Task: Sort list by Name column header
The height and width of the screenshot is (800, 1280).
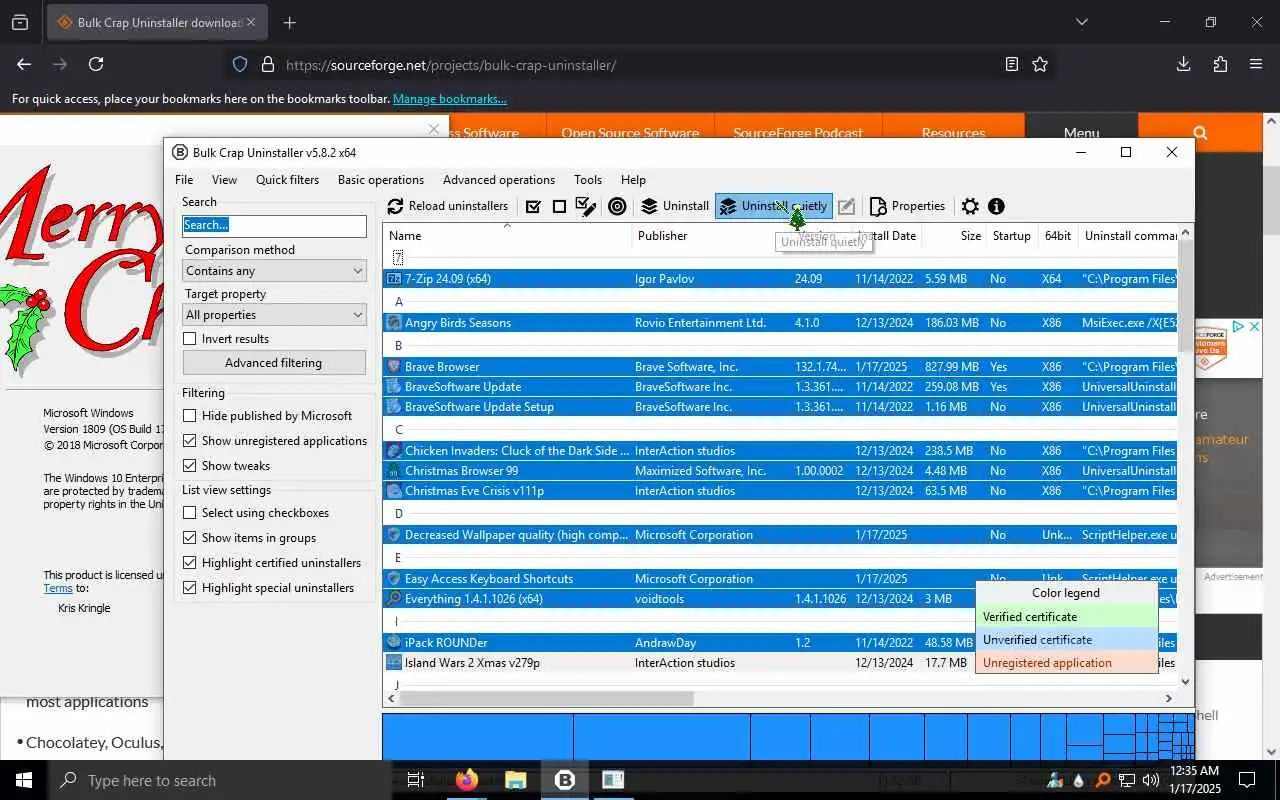Action: tap(508, 236)
